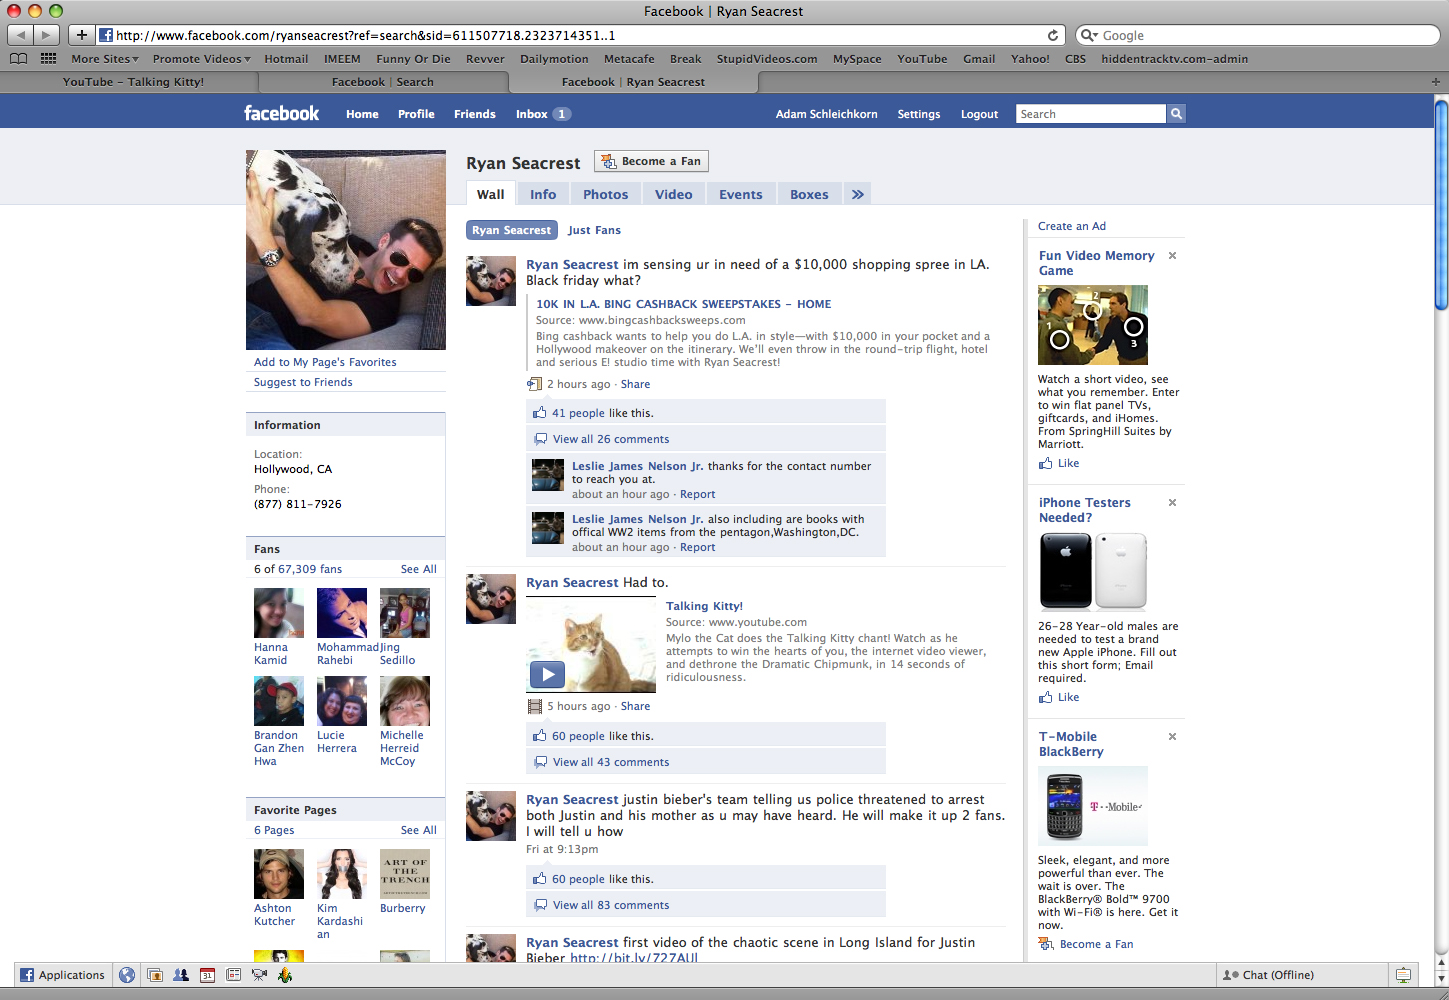Click the globe icon in bottom bar
The height and width of the screenshot is (1000, 1449).
[127, 975]
